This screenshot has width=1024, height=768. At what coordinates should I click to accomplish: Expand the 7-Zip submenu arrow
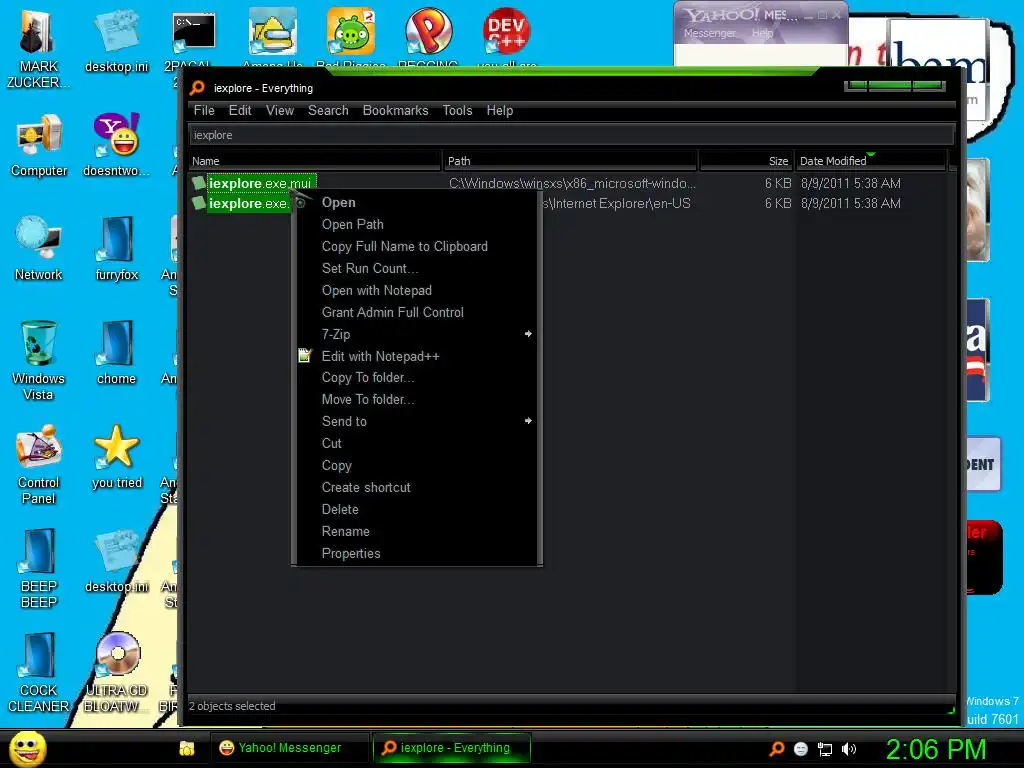pyautogui.click(x=528, y=334)
